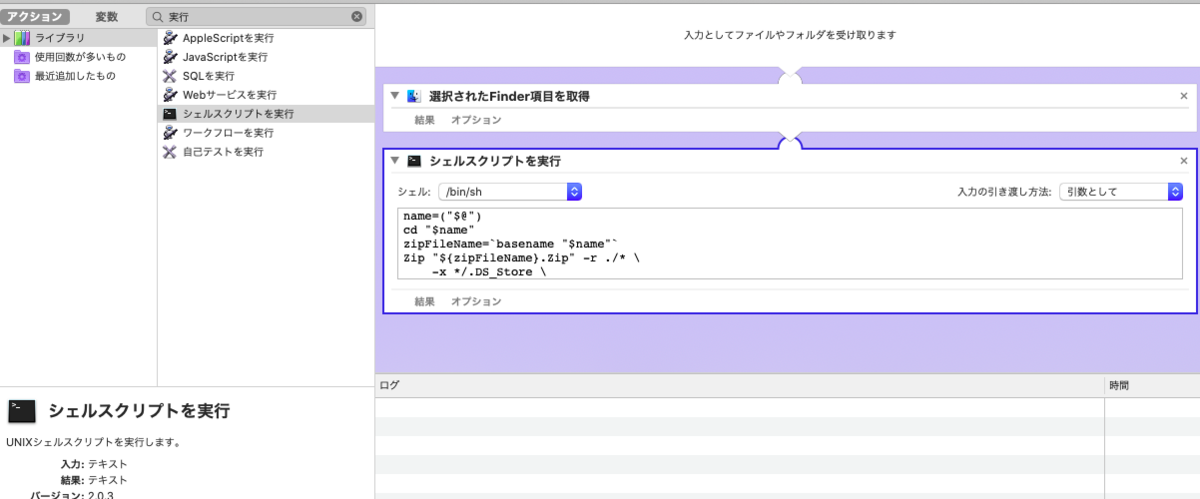Select Webサービスを実行 action text

coord(230,95)
